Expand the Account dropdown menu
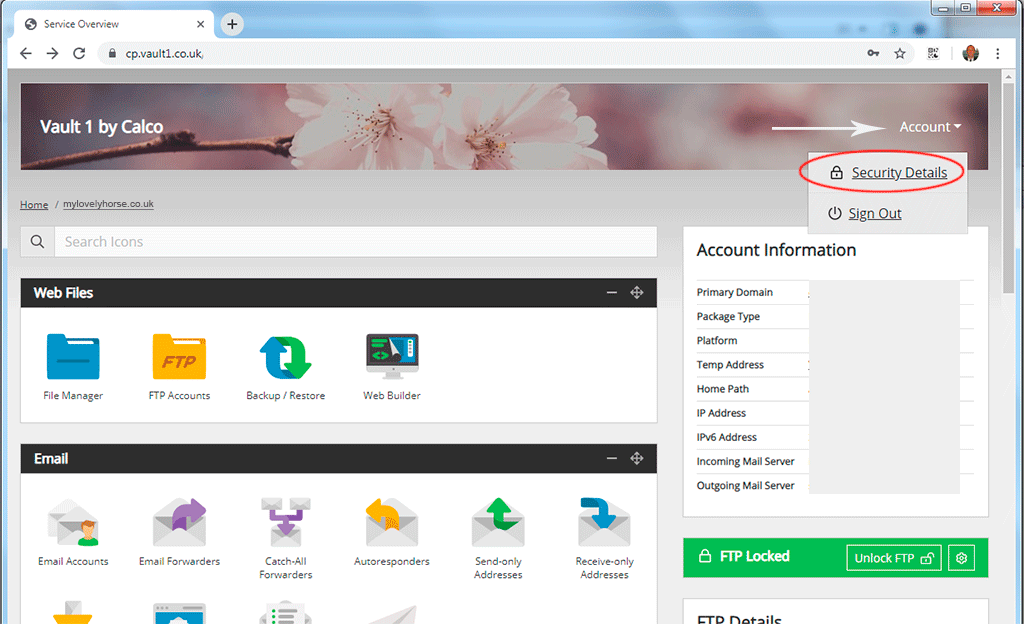This screenshot has height=624, width=1024. [x=930, y=127]
